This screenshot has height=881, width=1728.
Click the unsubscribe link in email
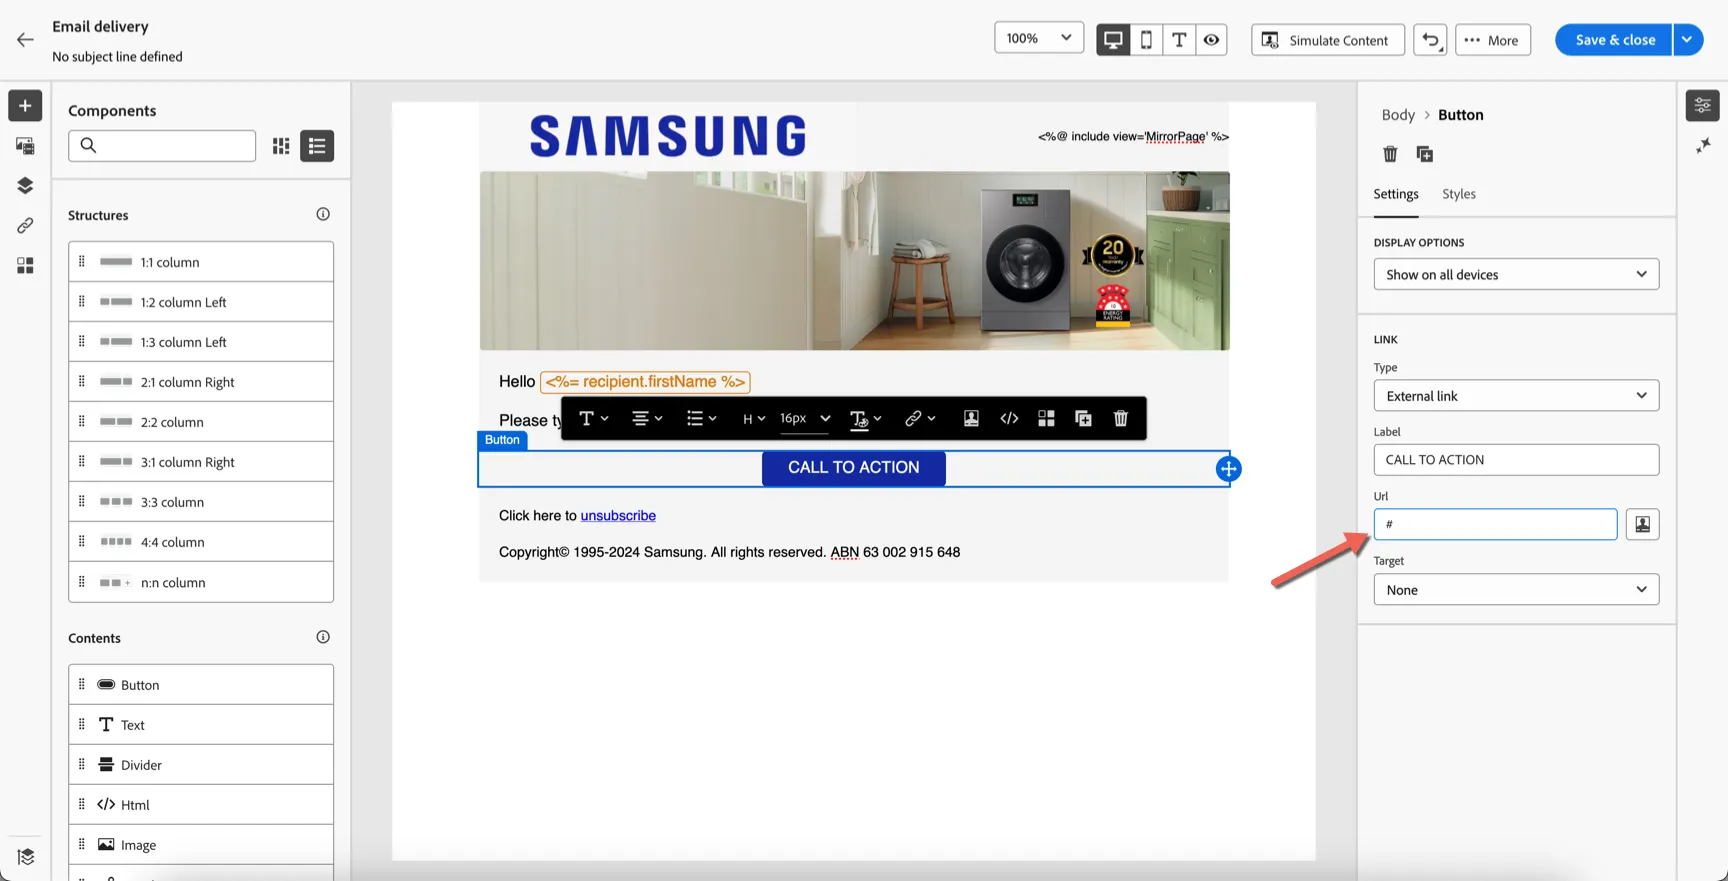coord(618,516)
